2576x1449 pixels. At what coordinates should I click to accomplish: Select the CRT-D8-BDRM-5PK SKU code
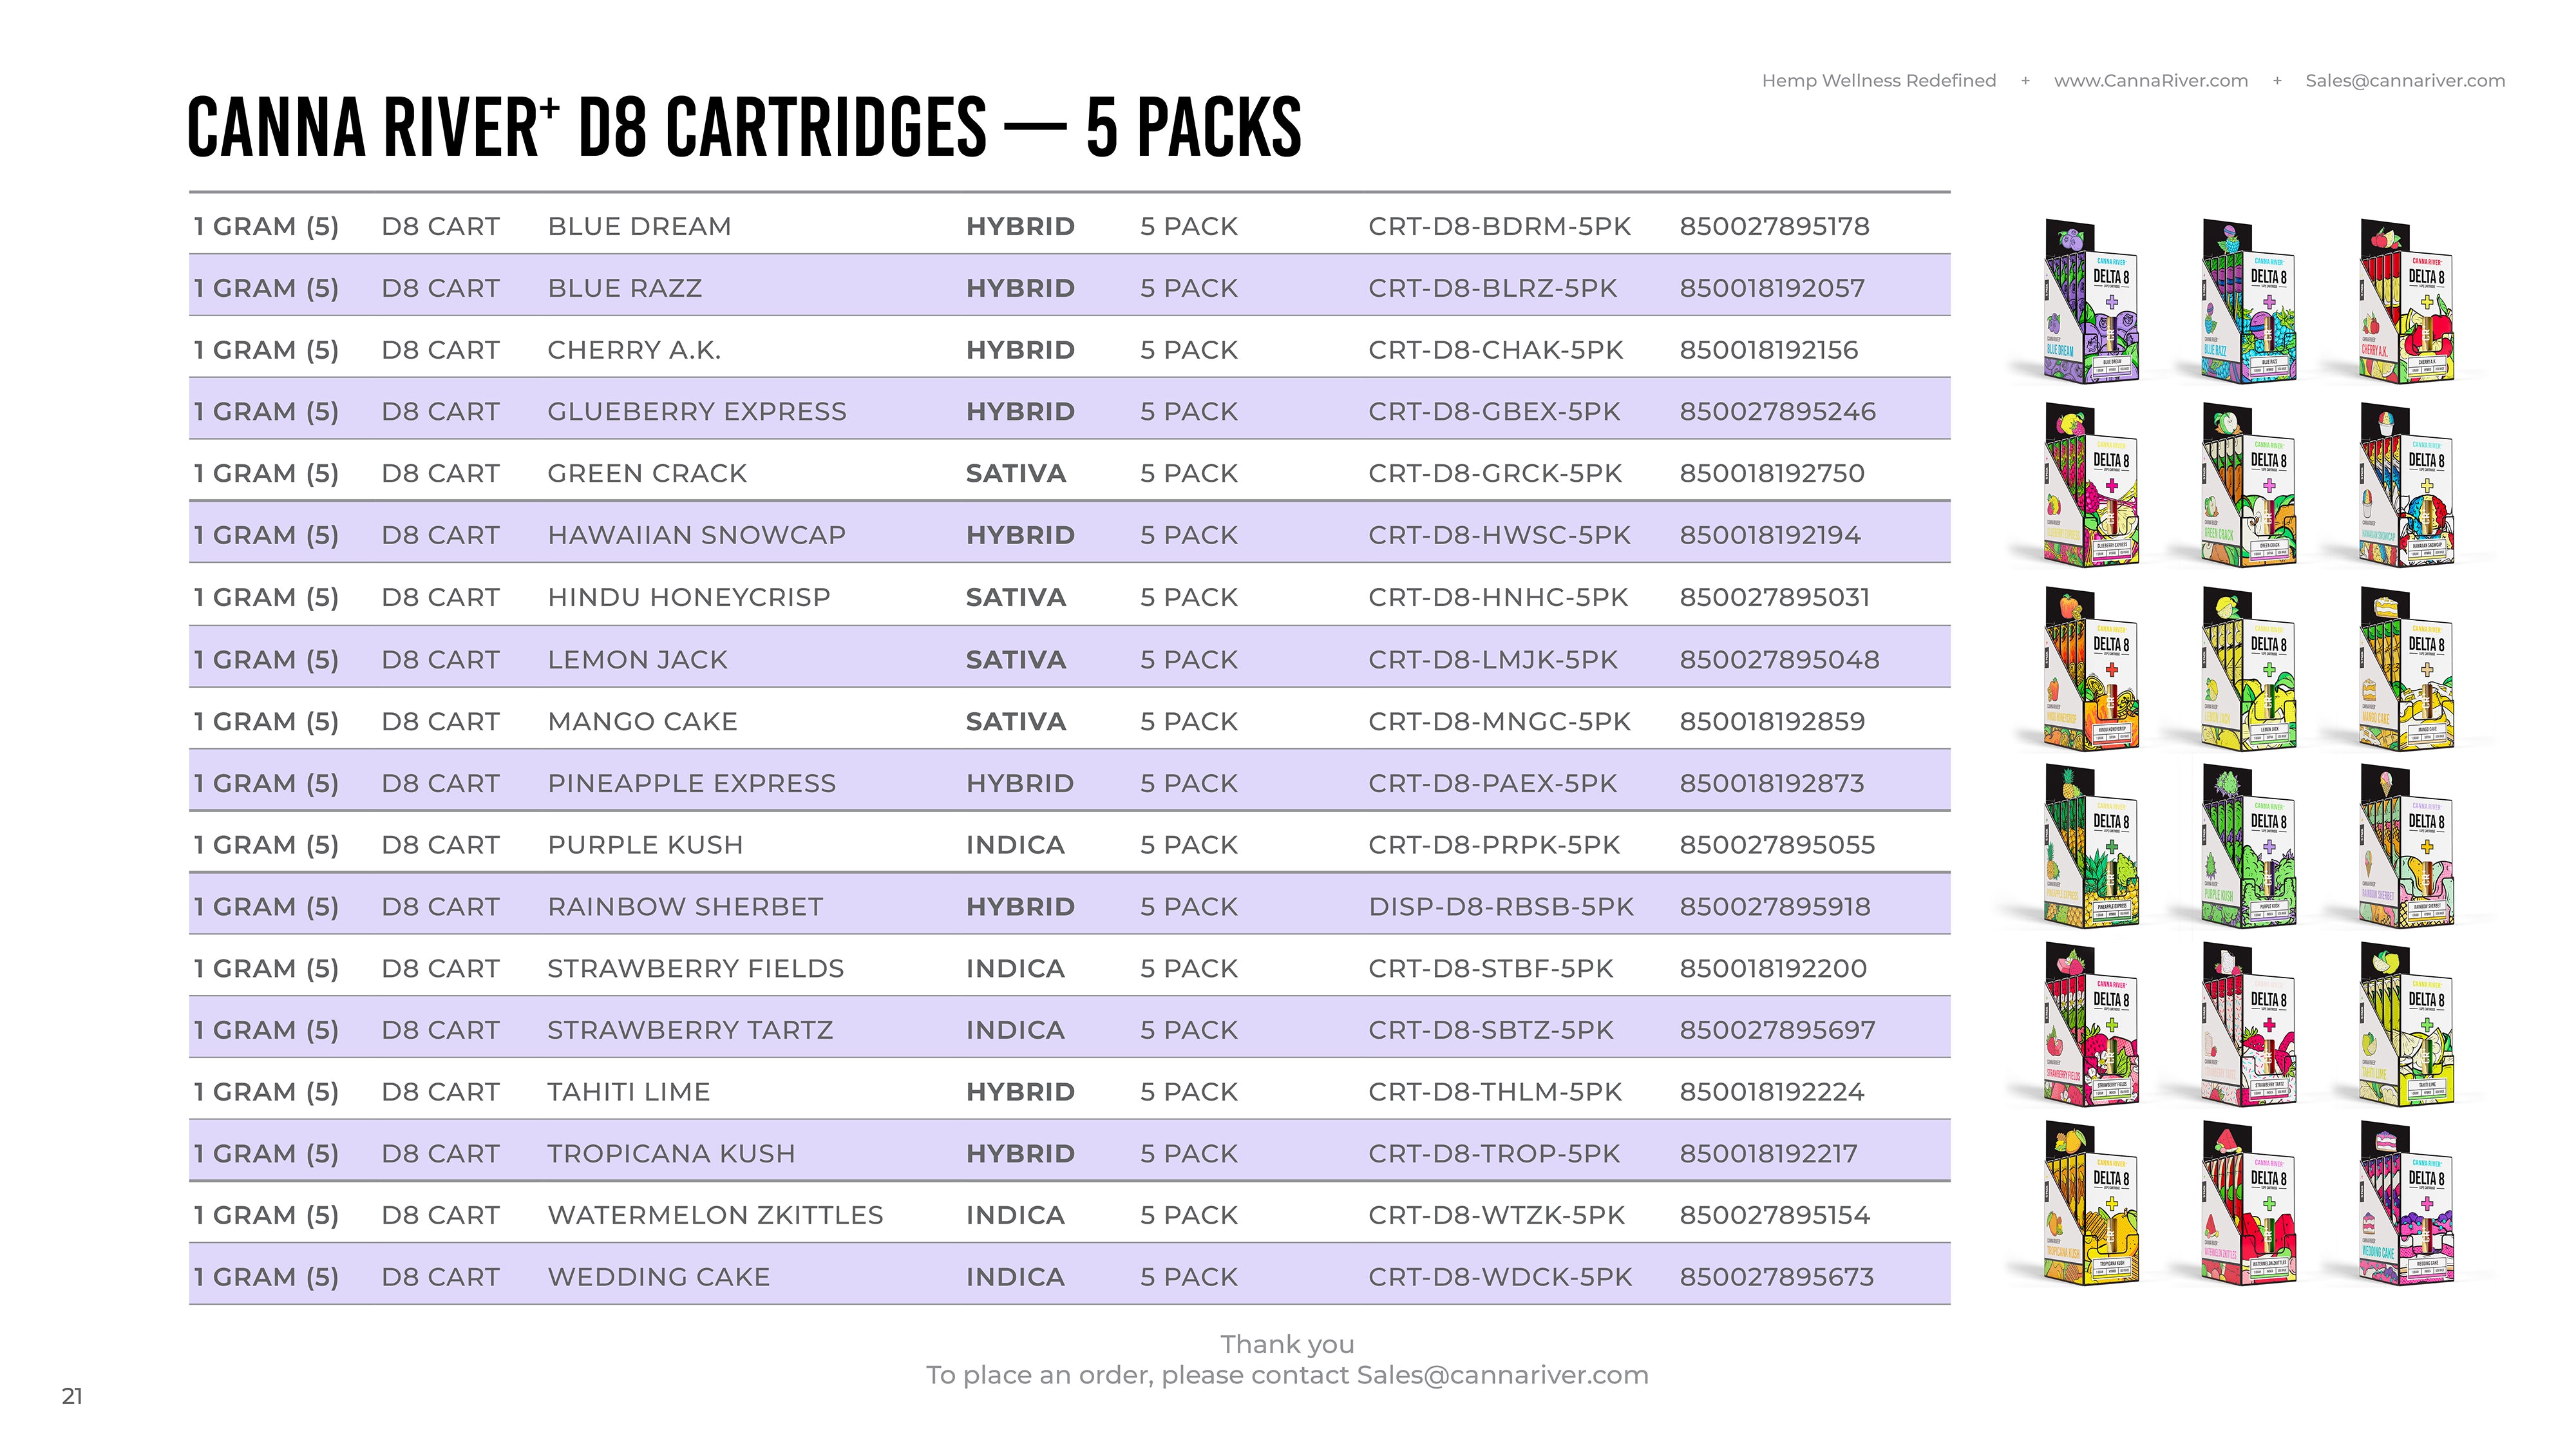tap(1499, 227)
